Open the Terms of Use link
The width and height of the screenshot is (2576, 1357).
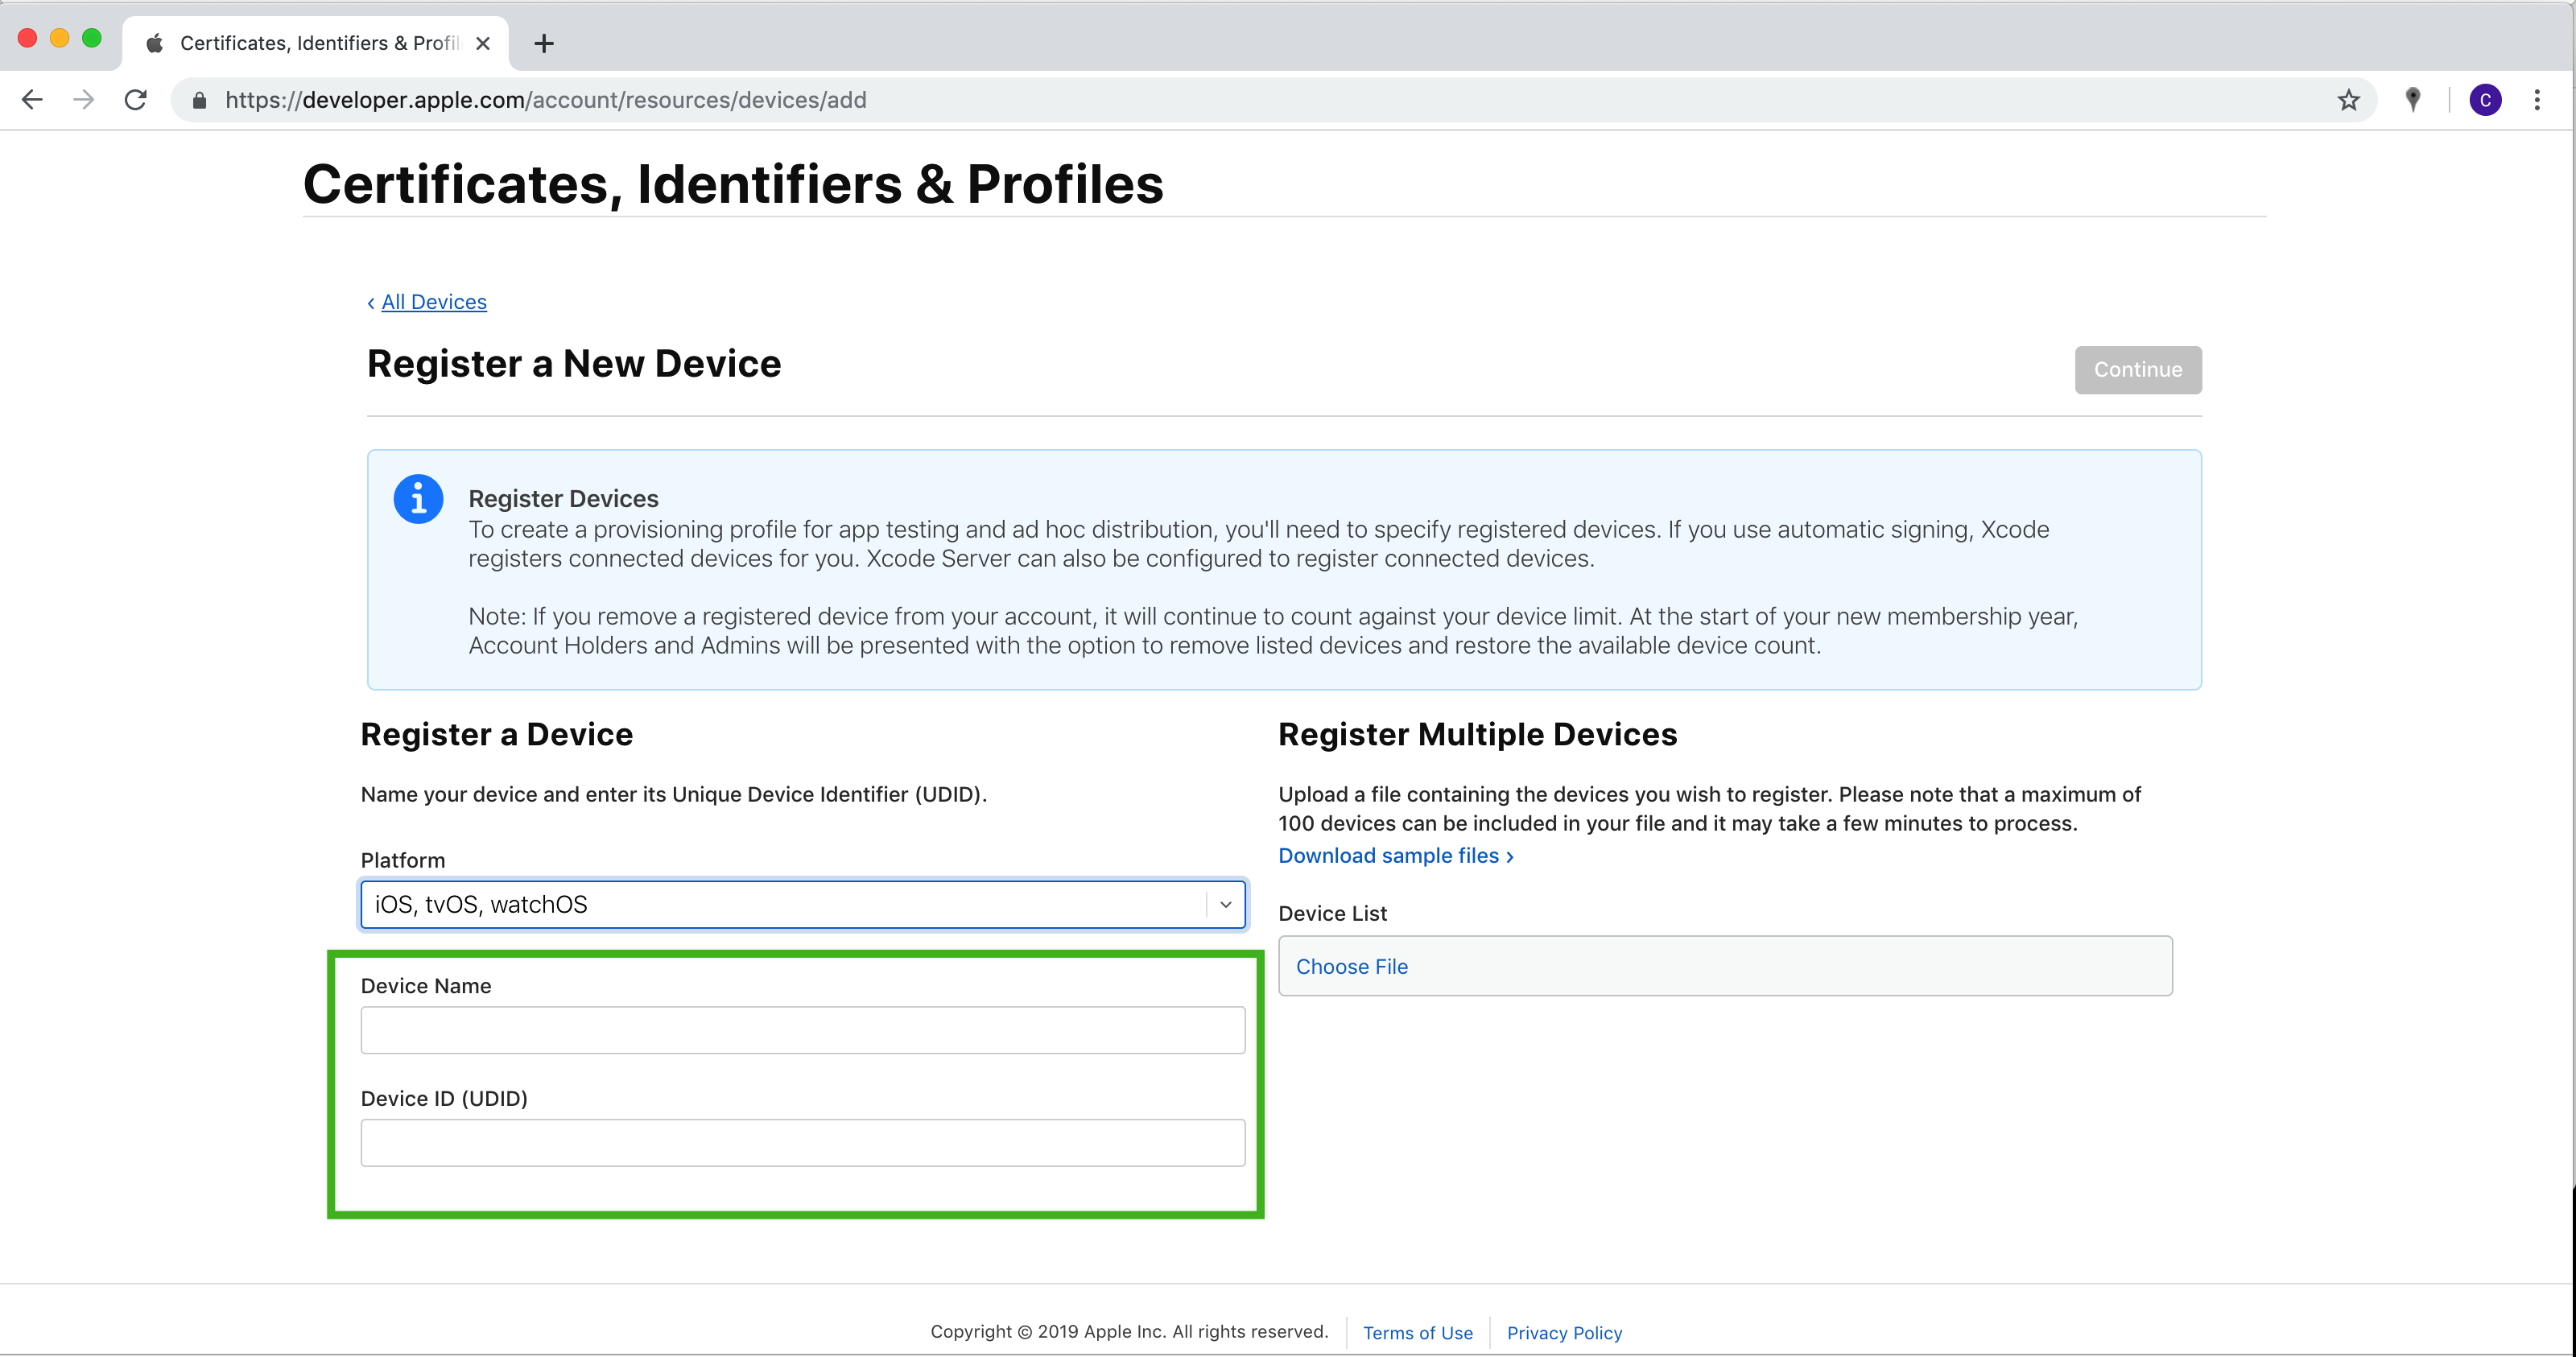tap(1417, 1332)
